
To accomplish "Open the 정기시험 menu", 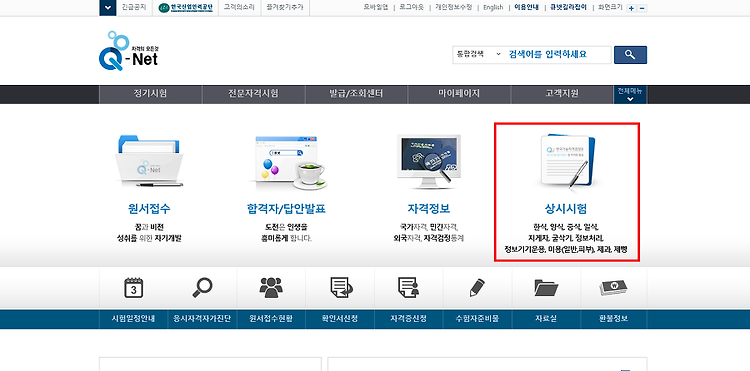I will (151, 94).
